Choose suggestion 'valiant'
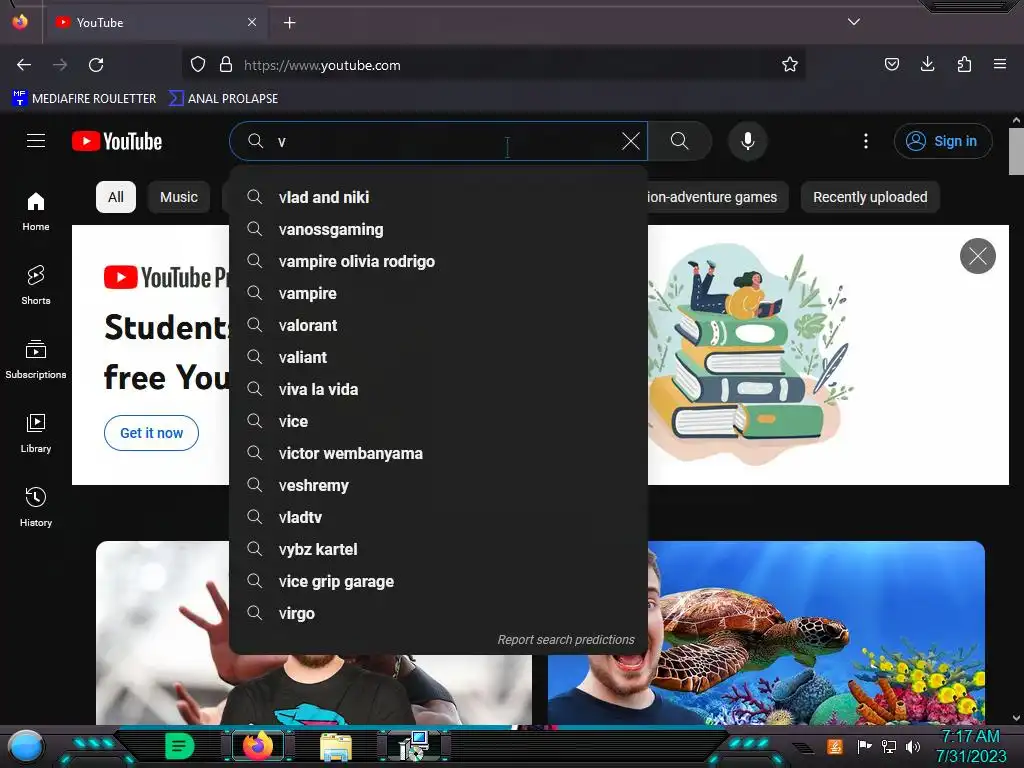Image resolution: width=1024 pixels, height=768 pixels. click(438, 357)
